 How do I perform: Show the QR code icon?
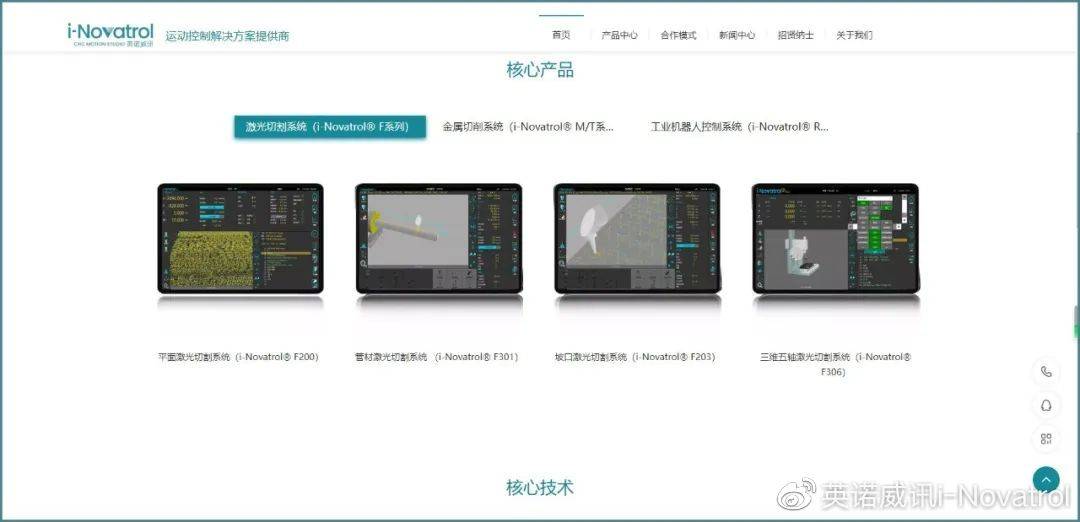coord(1046,439)
